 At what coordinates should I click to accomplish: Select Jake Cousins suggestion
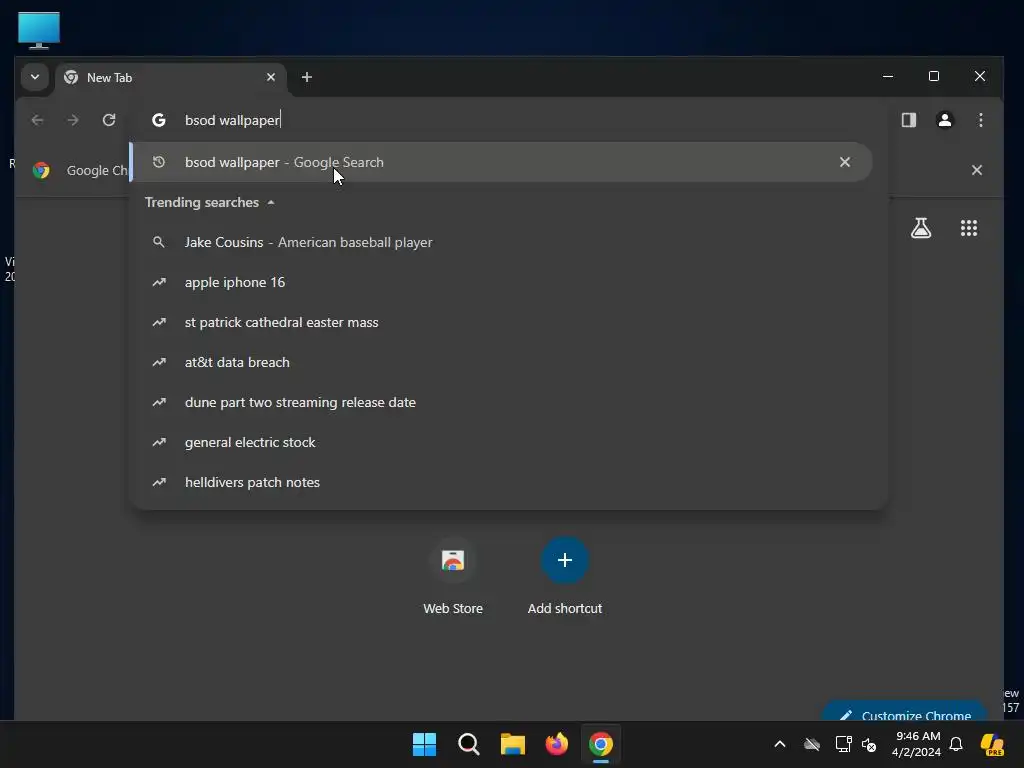pos(509,242)
